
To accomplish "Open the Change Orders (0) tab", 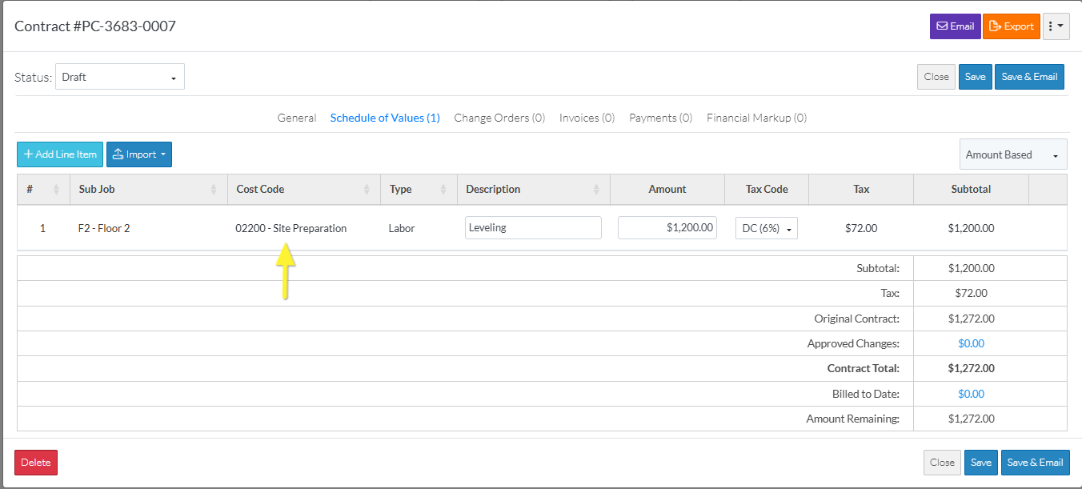I will (500, 118).
